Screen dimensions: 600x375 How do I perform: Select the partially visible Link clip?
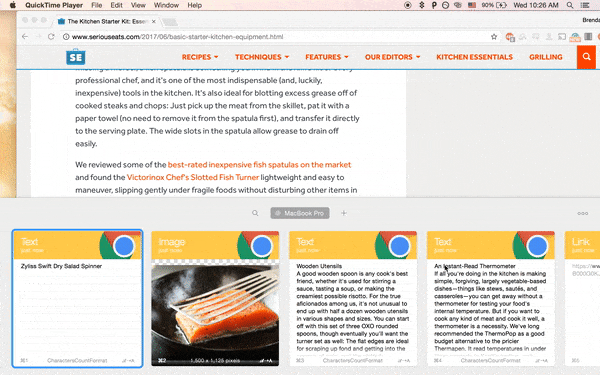(582, 298)
